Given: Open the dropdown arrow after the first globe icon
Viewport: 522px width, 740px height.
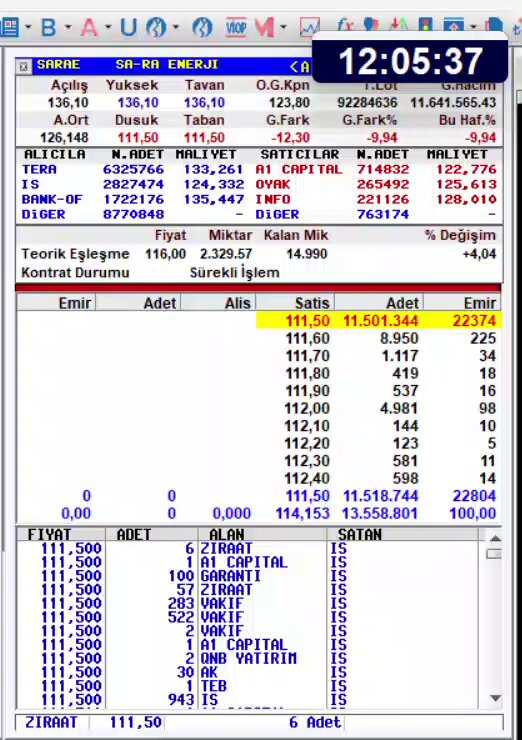Looking at the screenshot, I should click(x=176, y=27).
